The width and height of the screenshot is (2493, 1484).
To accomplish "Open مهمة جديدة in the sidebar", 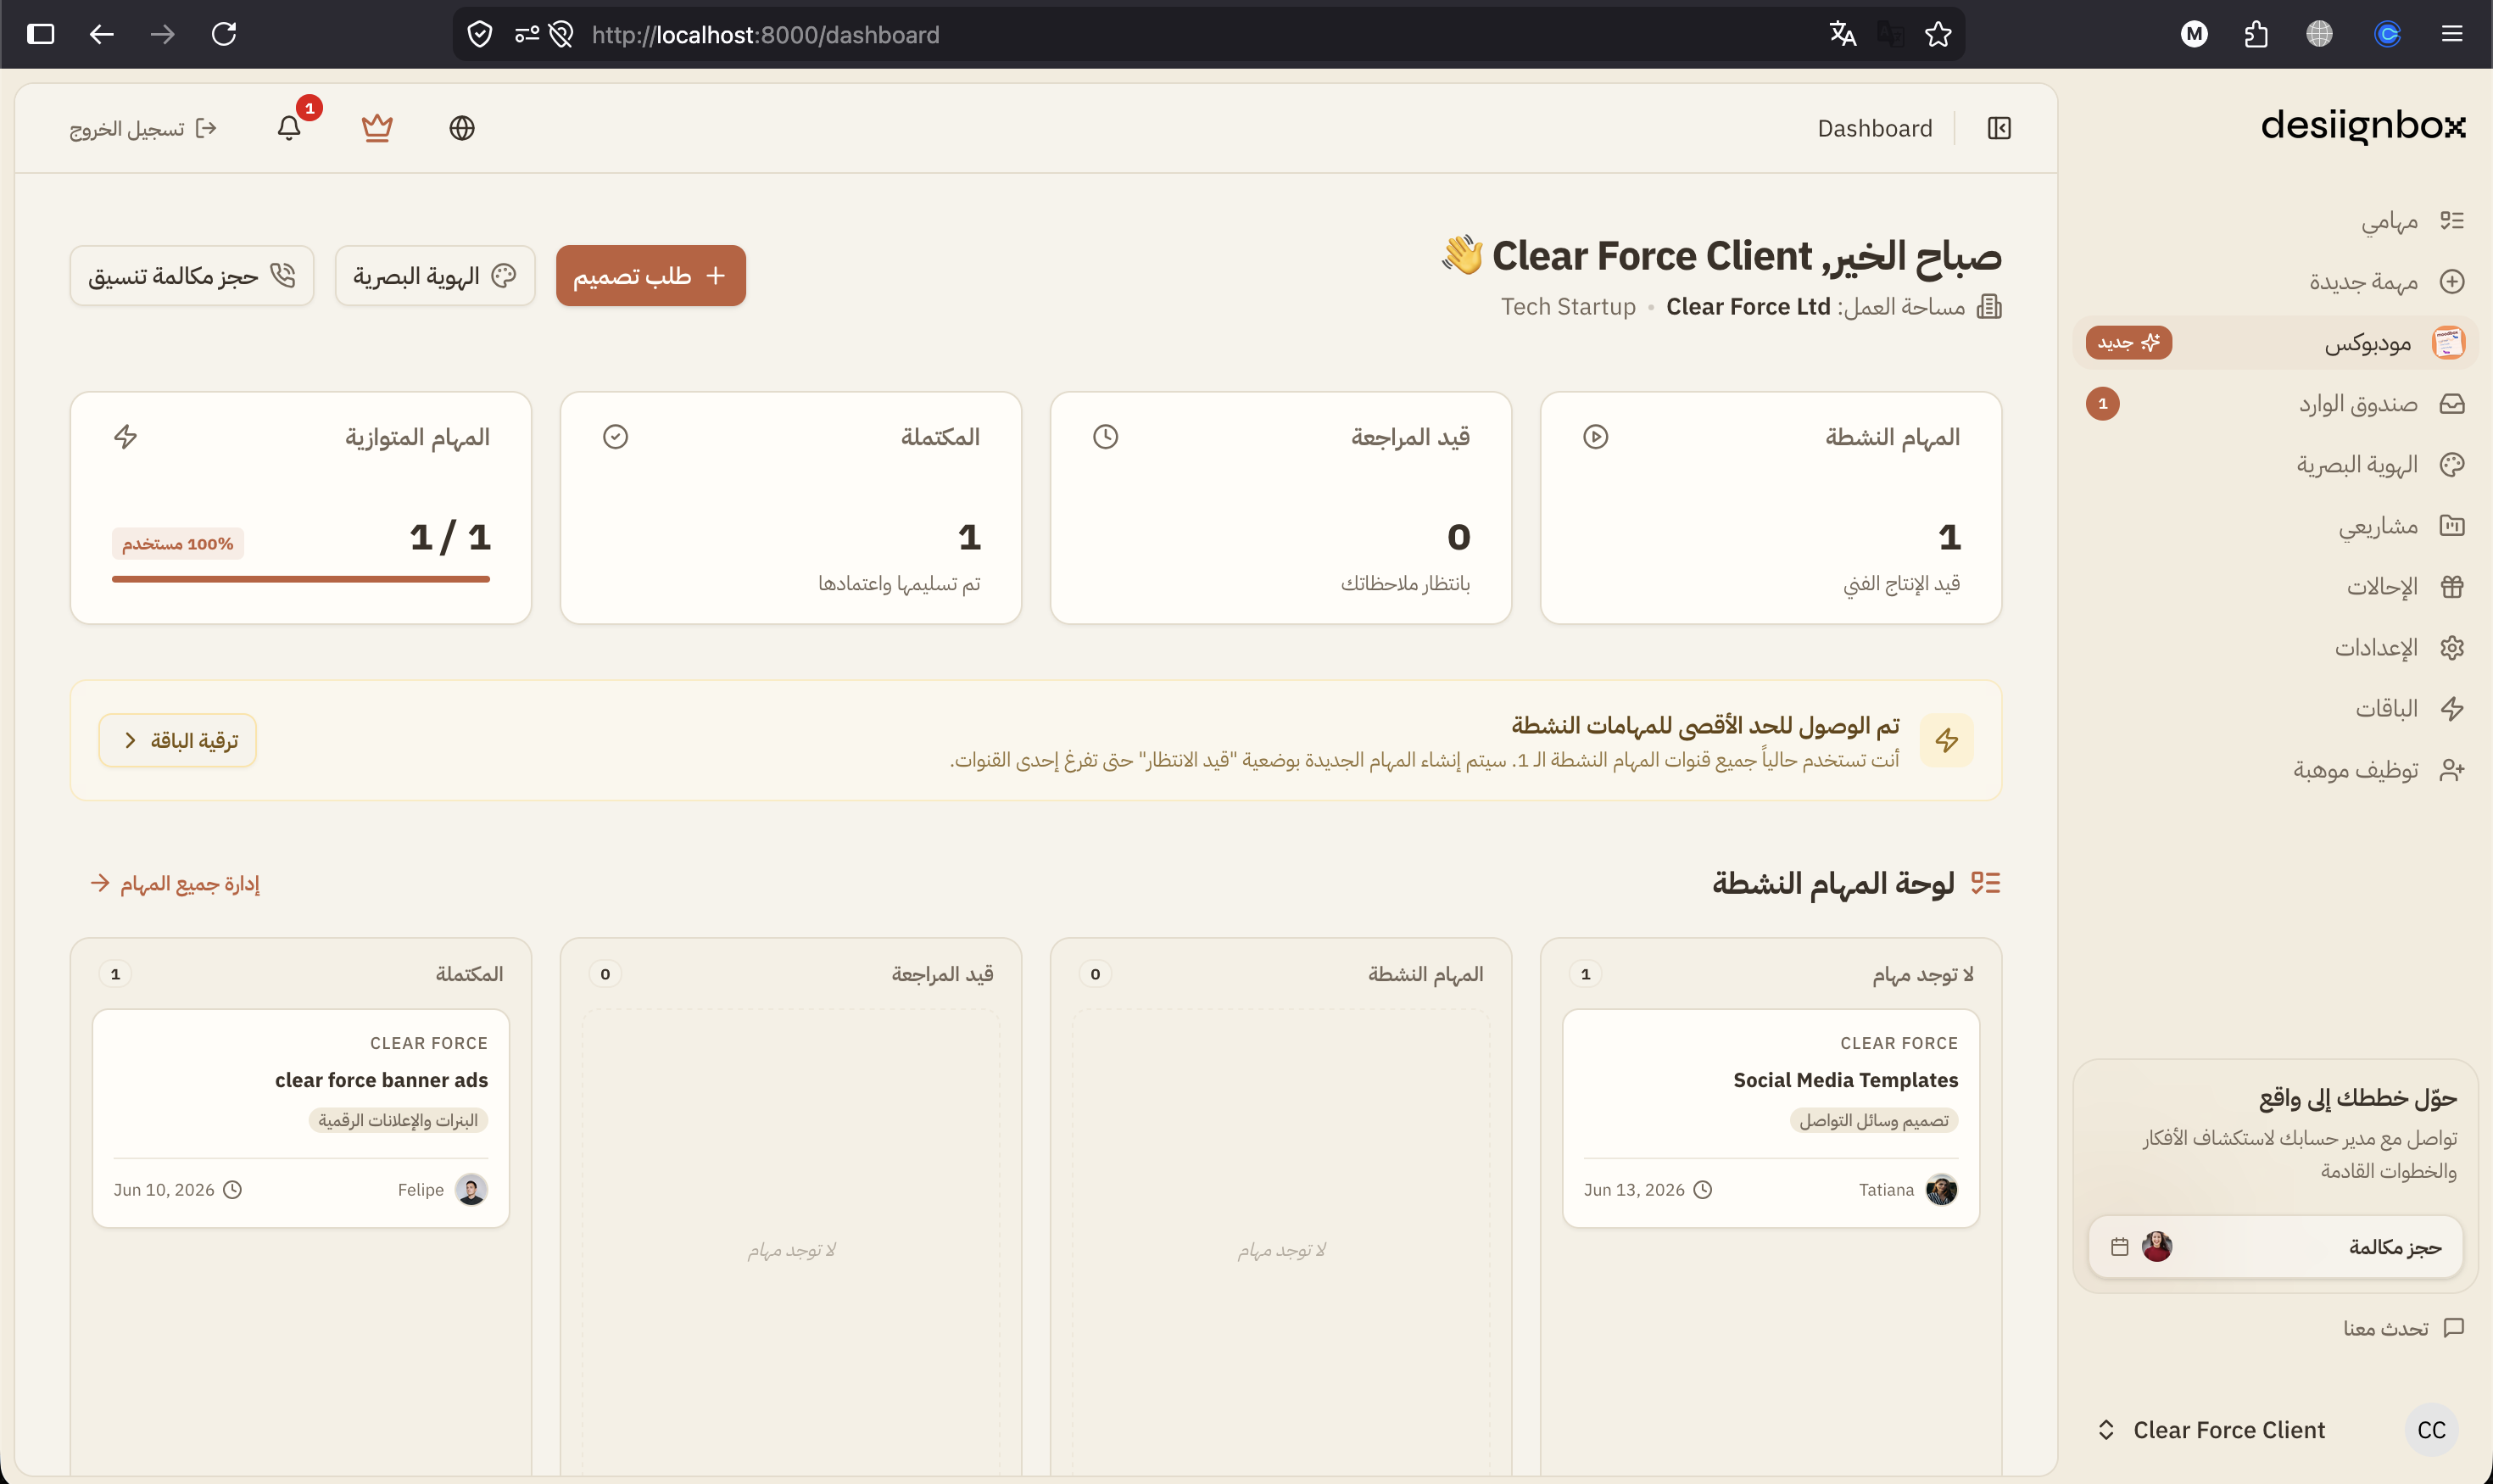I will (x=2275, y=282).
